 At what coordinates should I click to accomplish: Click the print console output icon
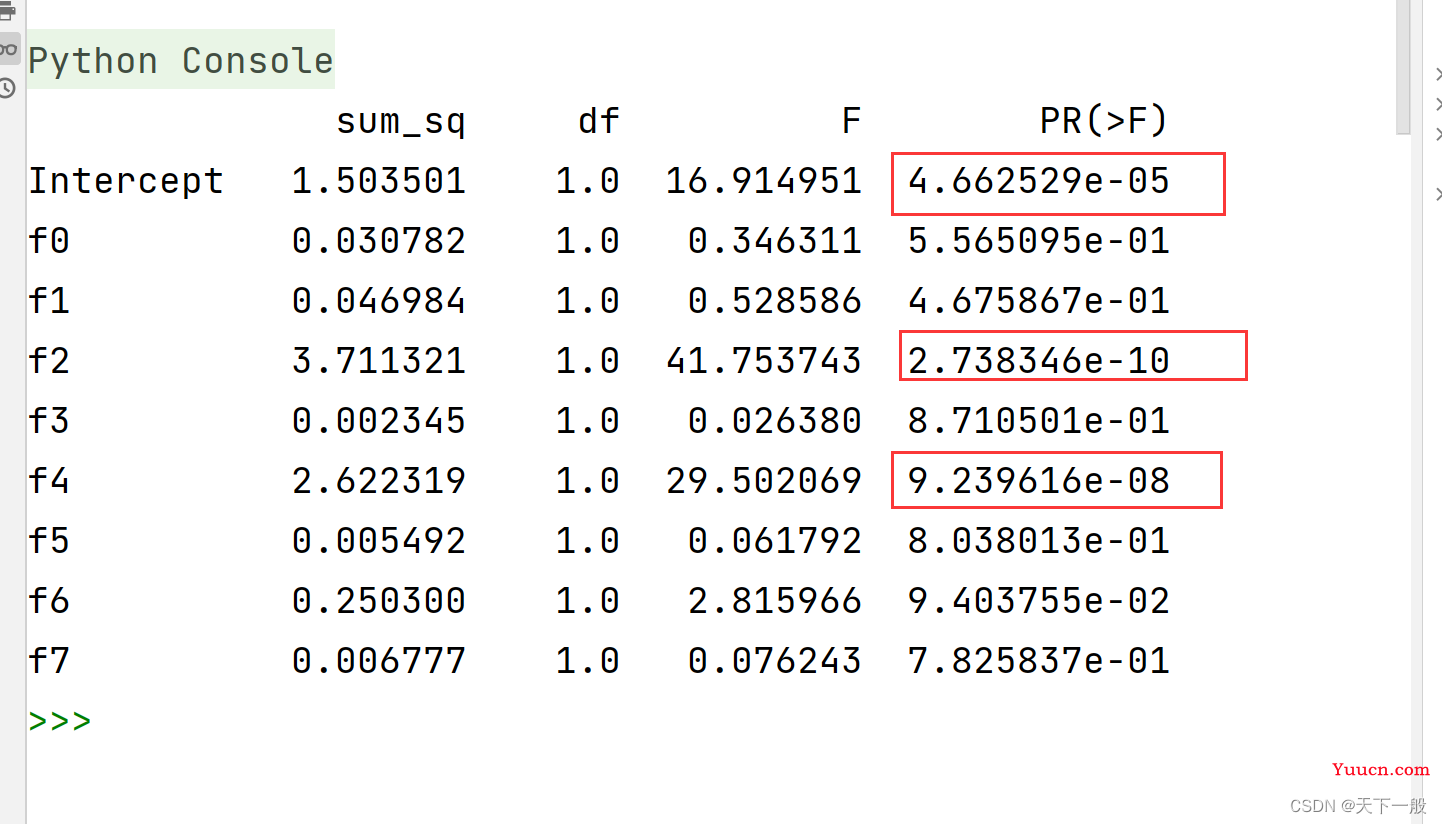tap(8, 11)
